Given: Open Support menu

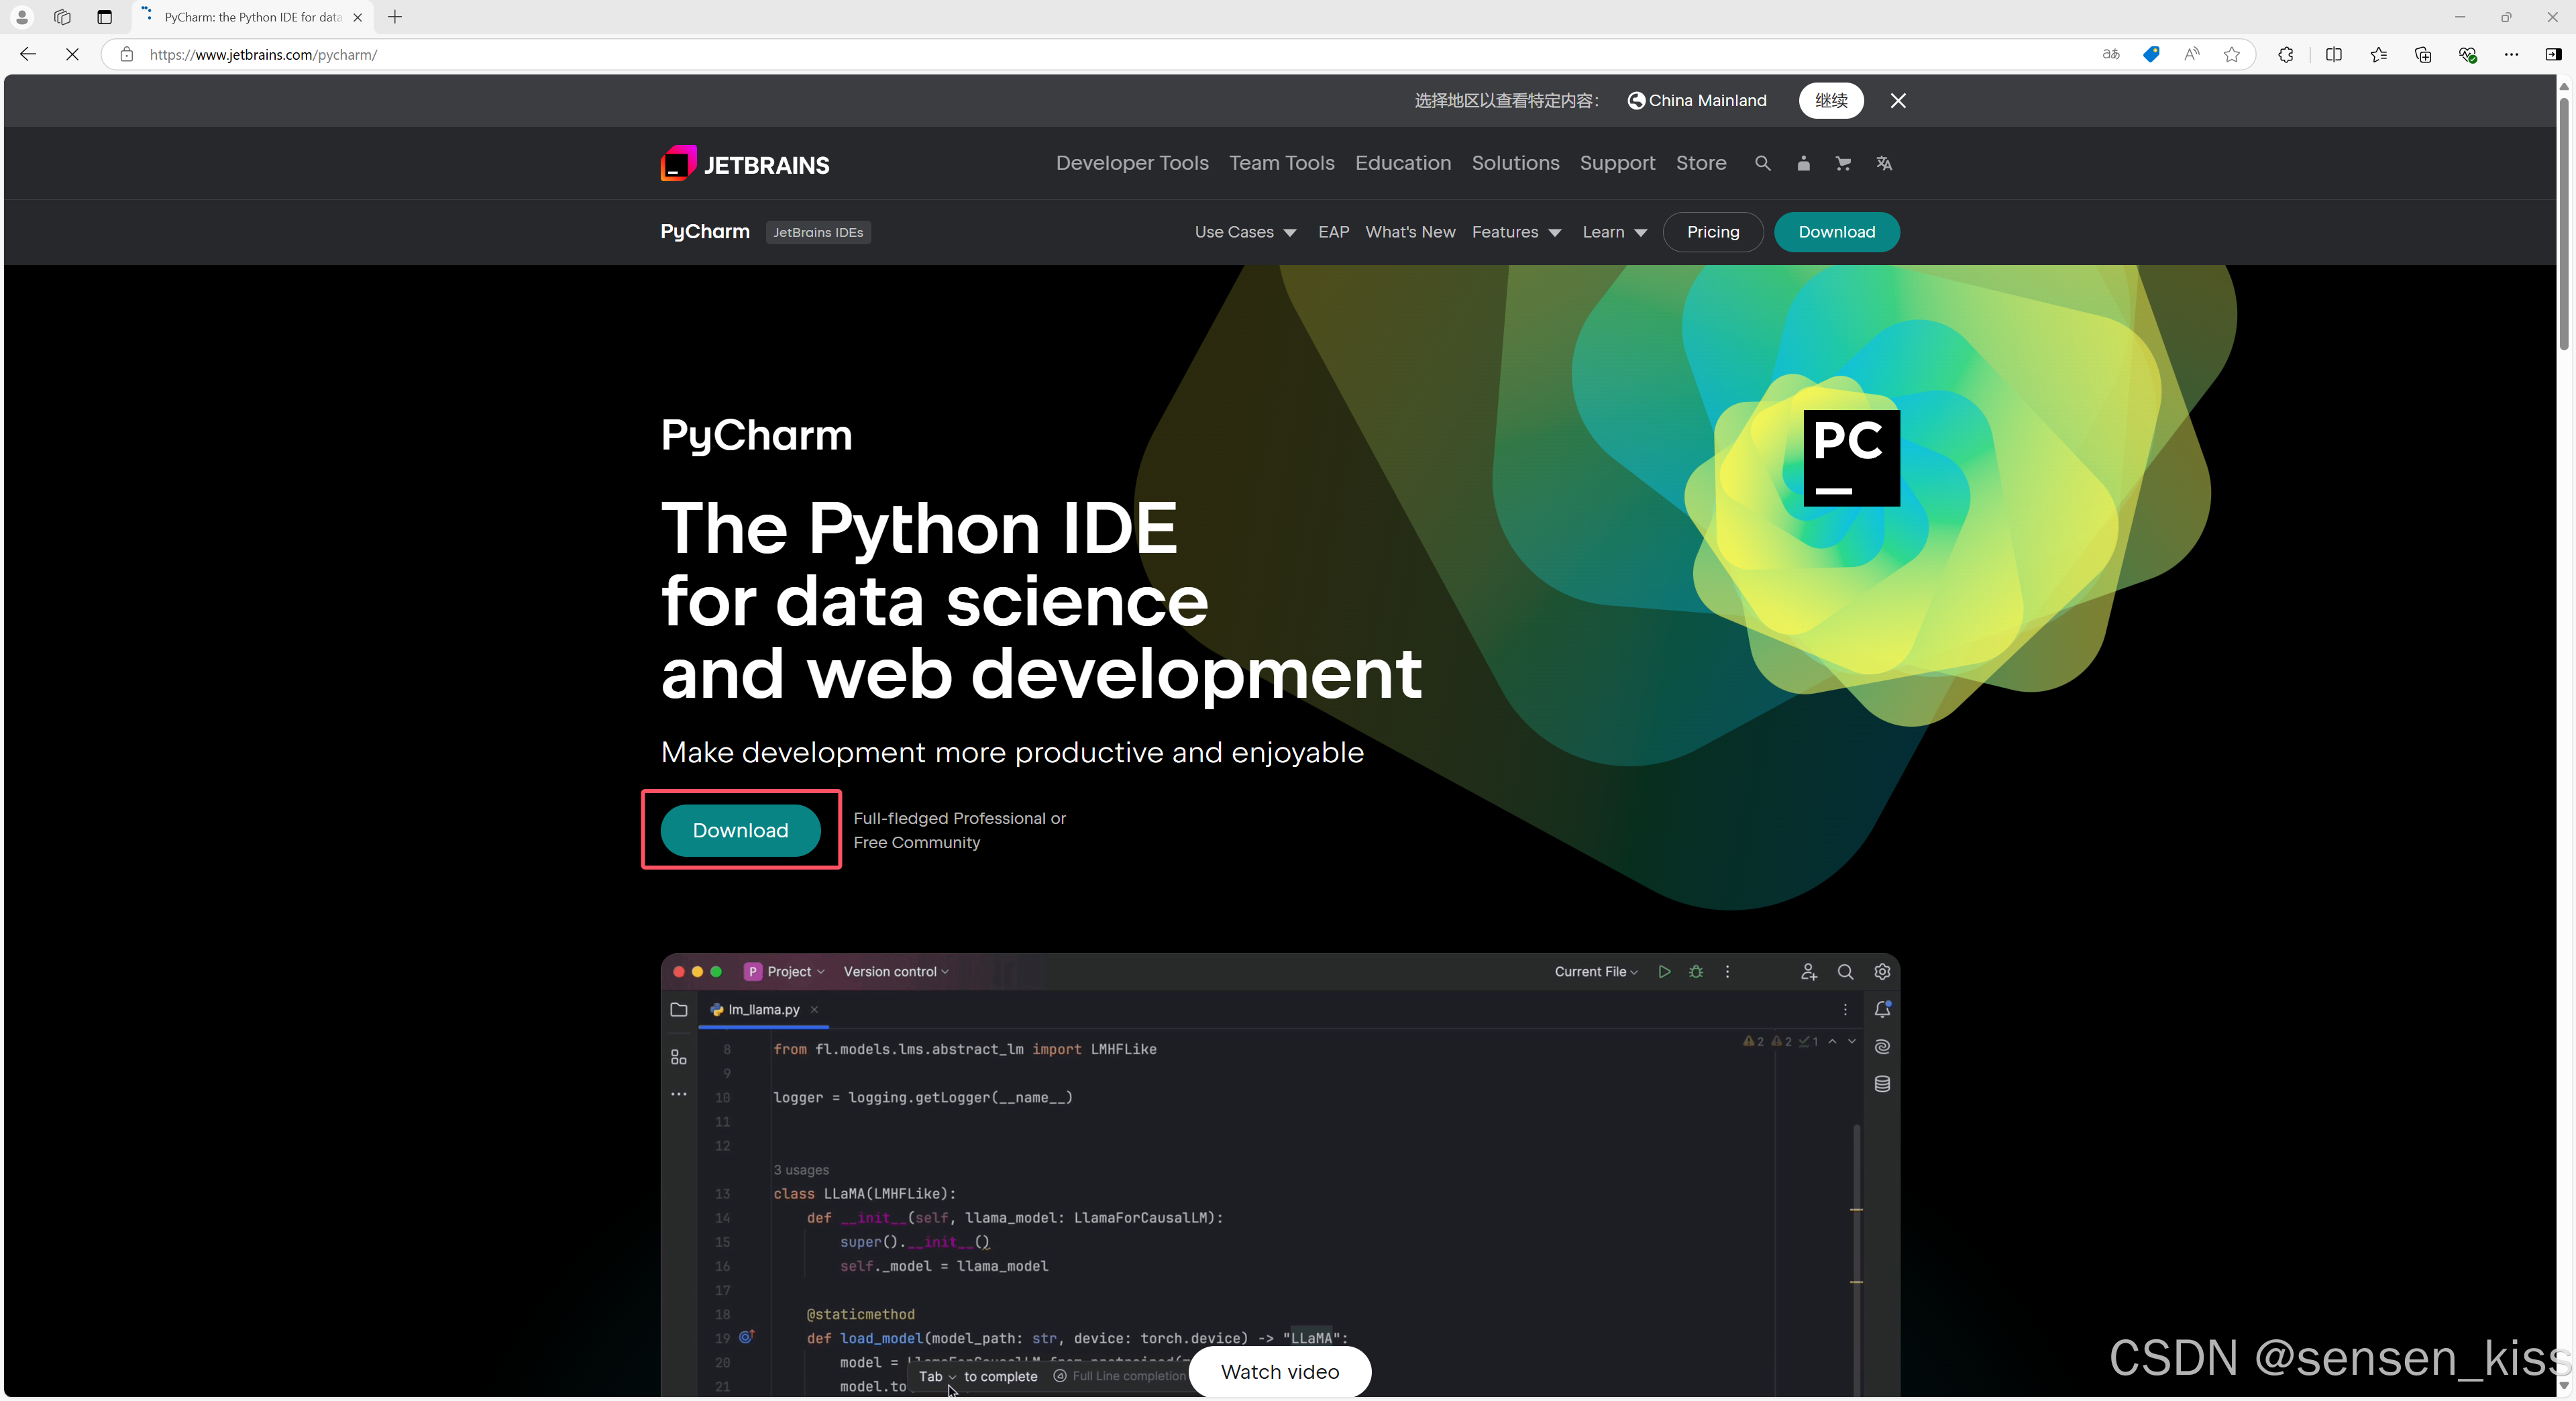Looking at the screenshot, I should pos(1617,163).
